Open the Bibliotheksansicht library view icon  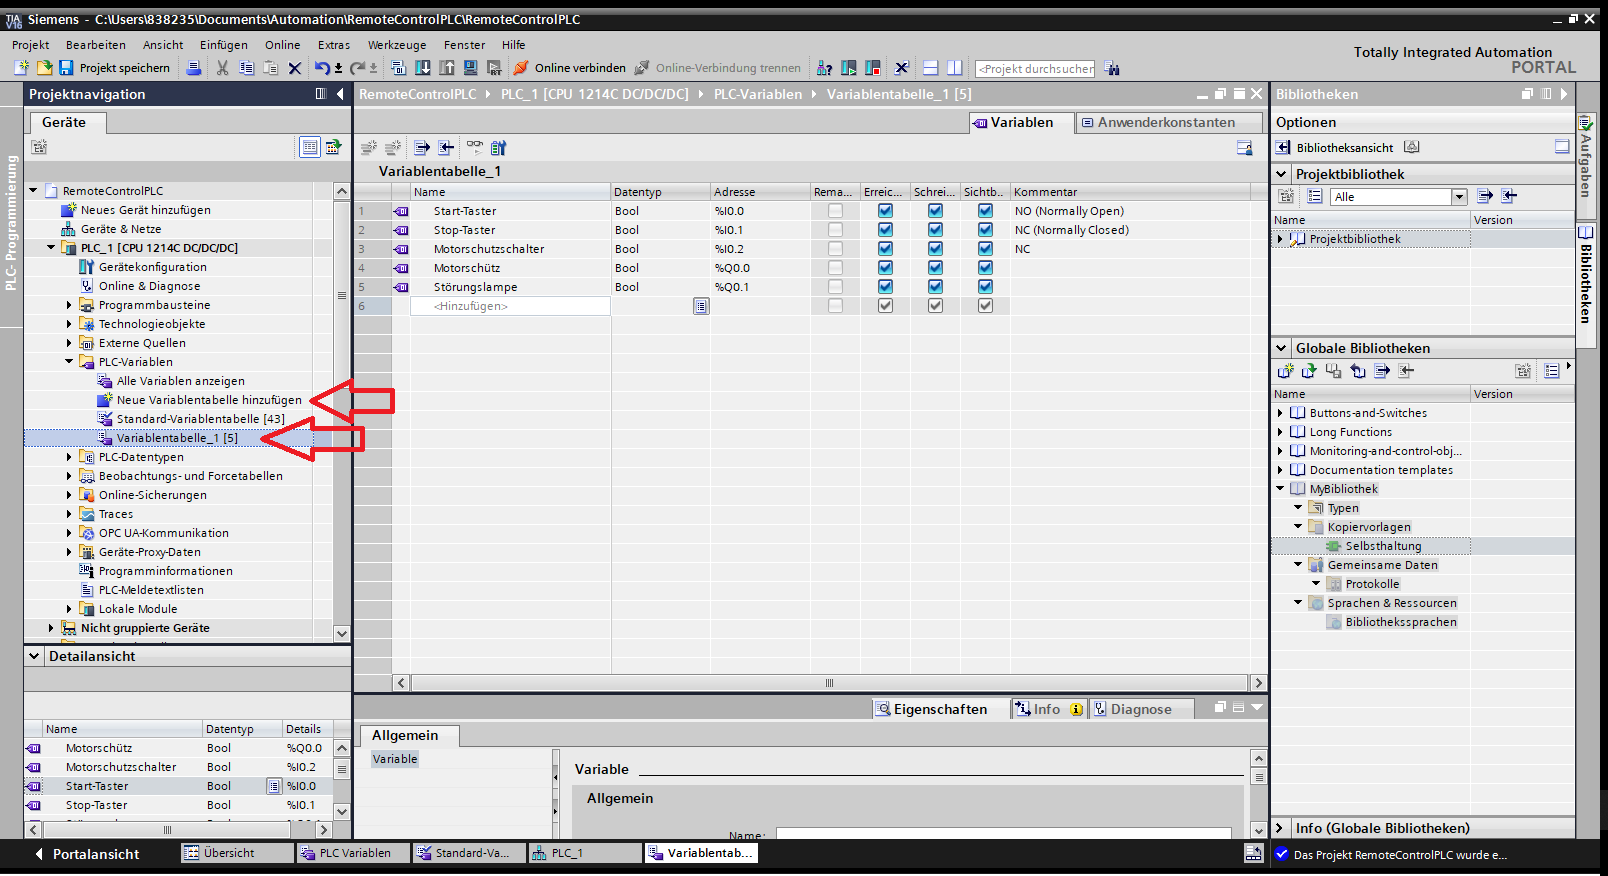point(1284,147)
